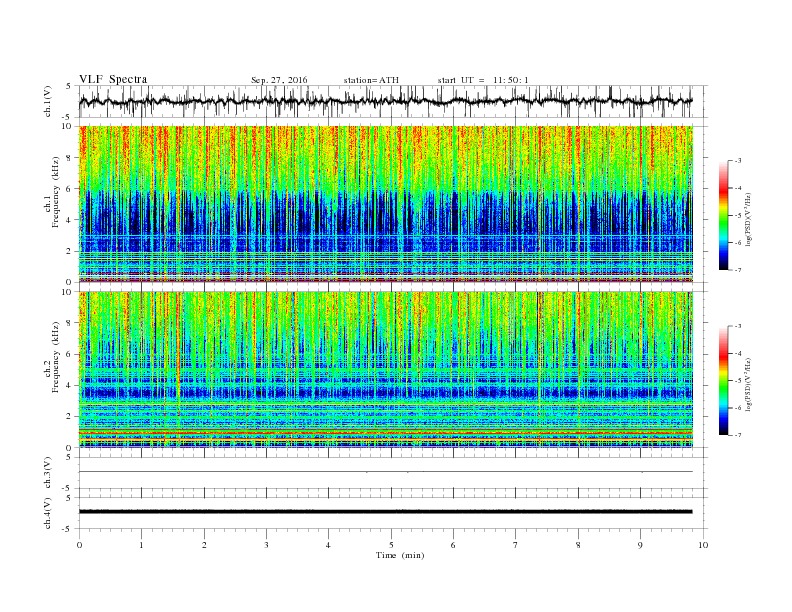
Task: Click the ch.2 PSD color scale bar
Action: (723, 381)
